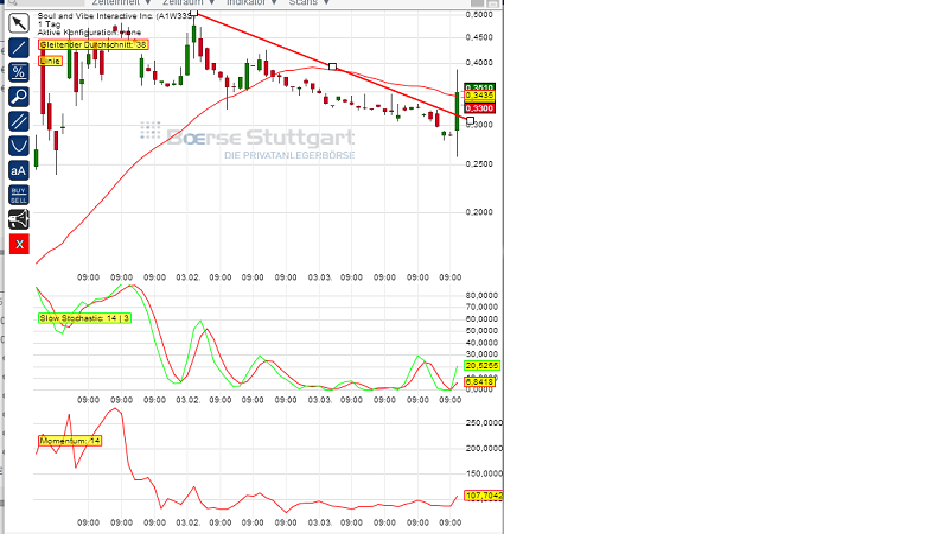Click the Gleitender Durchschnitt: 38 label
The width and height of the screenshot is (952, 538).
[x=93, y=45]
